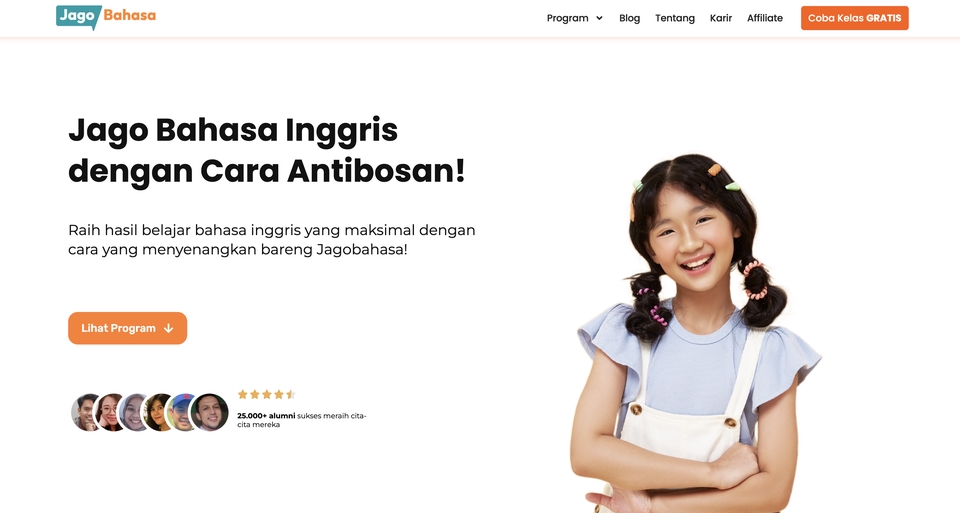Select the alumni avatar with glasses
Image resolution: width=960 pixels, height=513 pixels.
pyautogui.click(x=110, y=412)
